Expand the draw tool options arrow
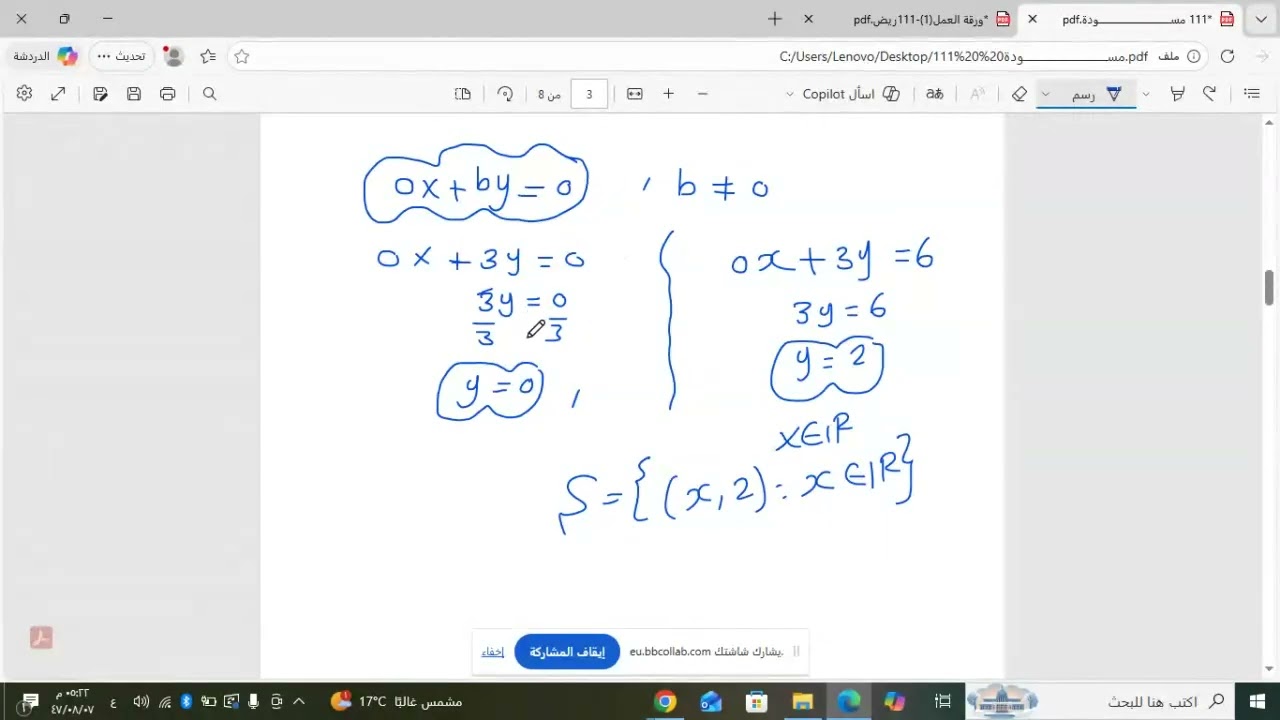 [x=1046, y=93]
